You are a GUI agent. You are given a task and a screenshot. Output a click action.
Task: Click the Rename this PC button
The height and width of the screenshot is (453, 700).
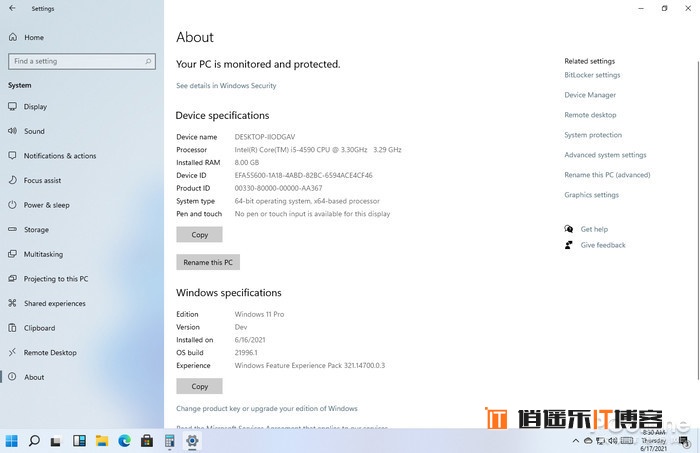pos(208,262)
